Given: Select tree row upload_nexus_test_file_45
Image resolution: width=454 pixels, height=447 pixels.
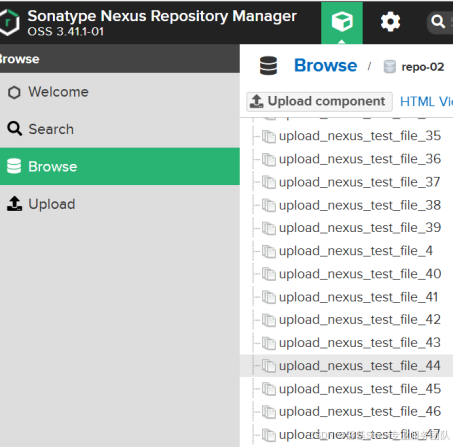Looking at the screenshot, I should coord(347,389).
